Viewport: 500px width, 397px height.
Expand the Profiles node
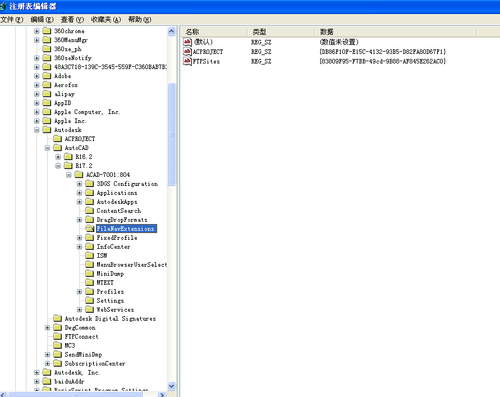pyautogui.click(x=79, y=292)
